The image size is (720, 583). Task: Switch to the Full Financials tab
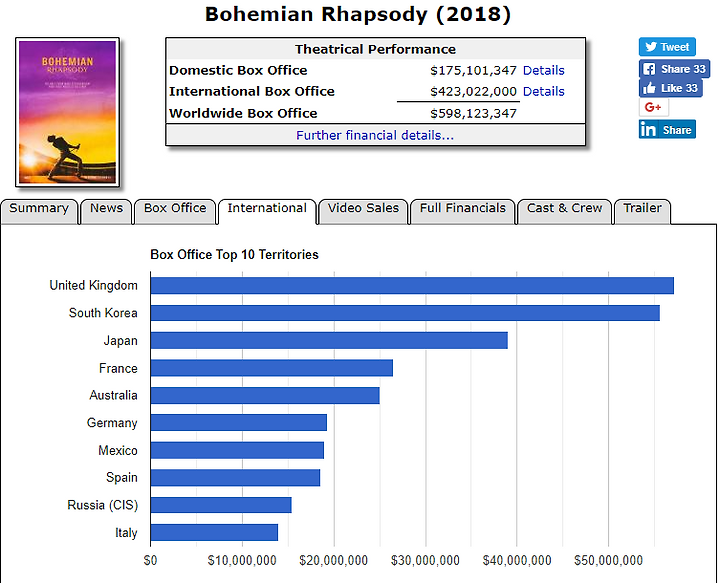463,209
